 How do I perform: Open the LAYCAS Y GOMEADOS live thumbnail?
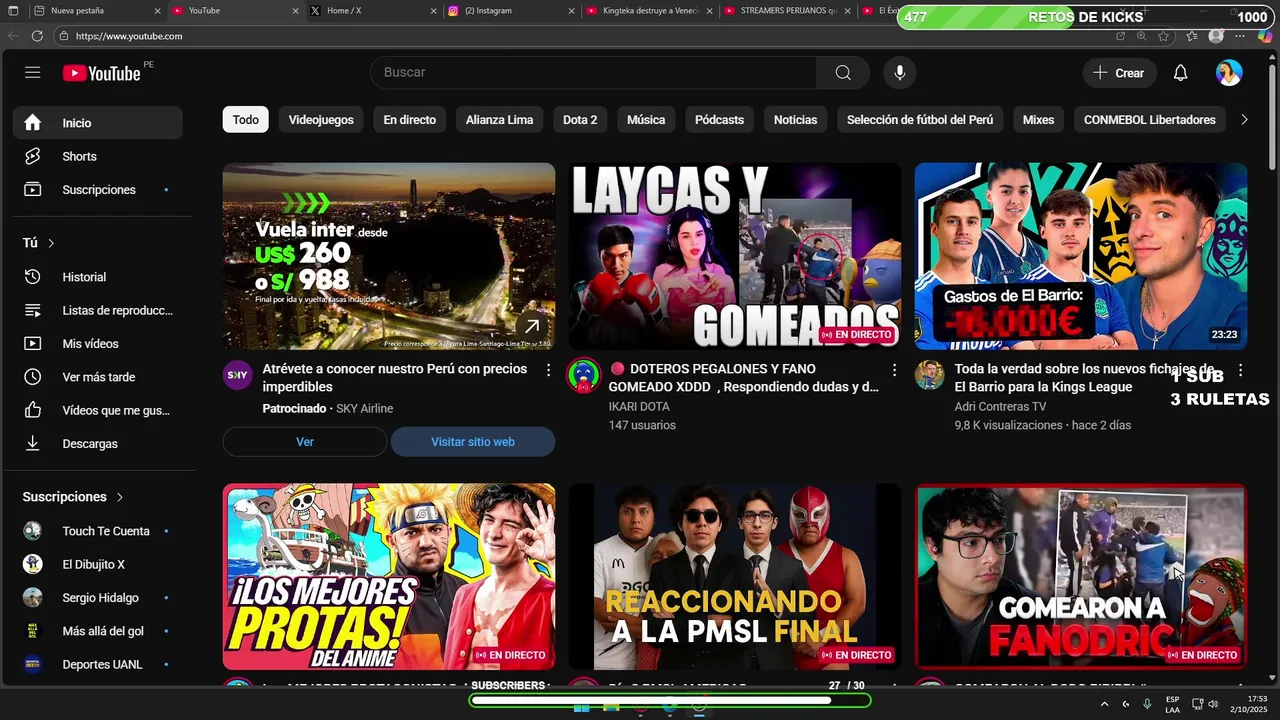735,256
